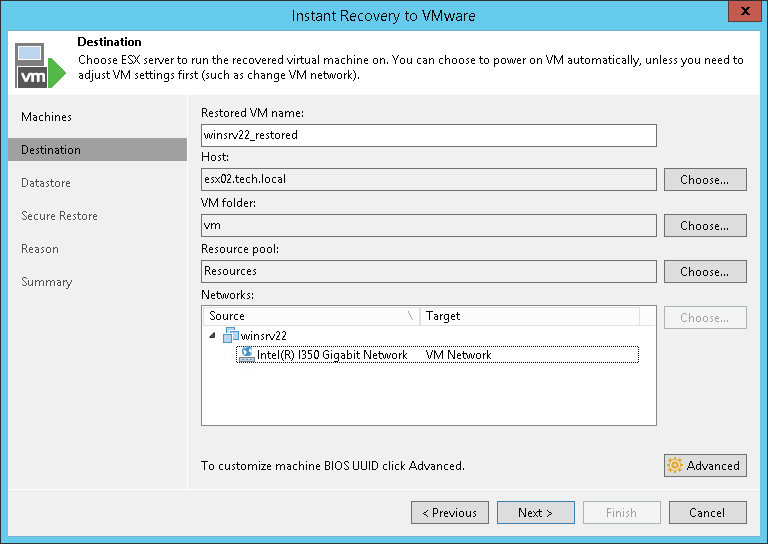The image size is (768, 544).
Task: Click the Restored VM name field
Action: (x=428, y=135)
